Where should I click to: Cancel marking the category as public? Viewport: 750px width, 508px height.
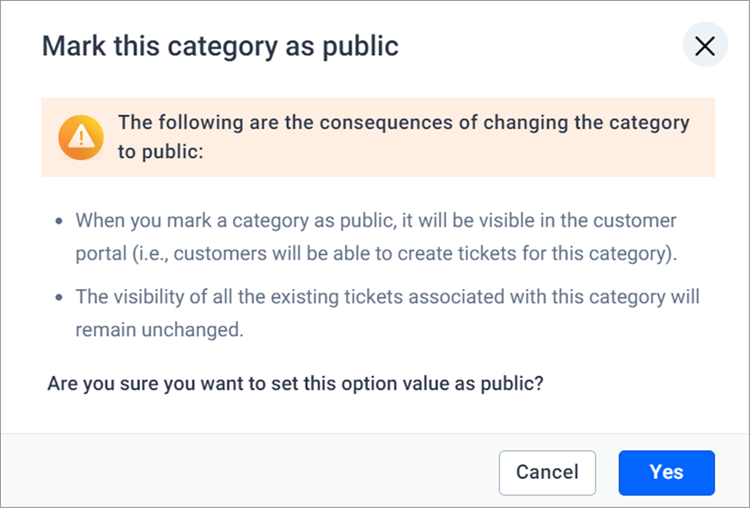[x=547, y=472]
